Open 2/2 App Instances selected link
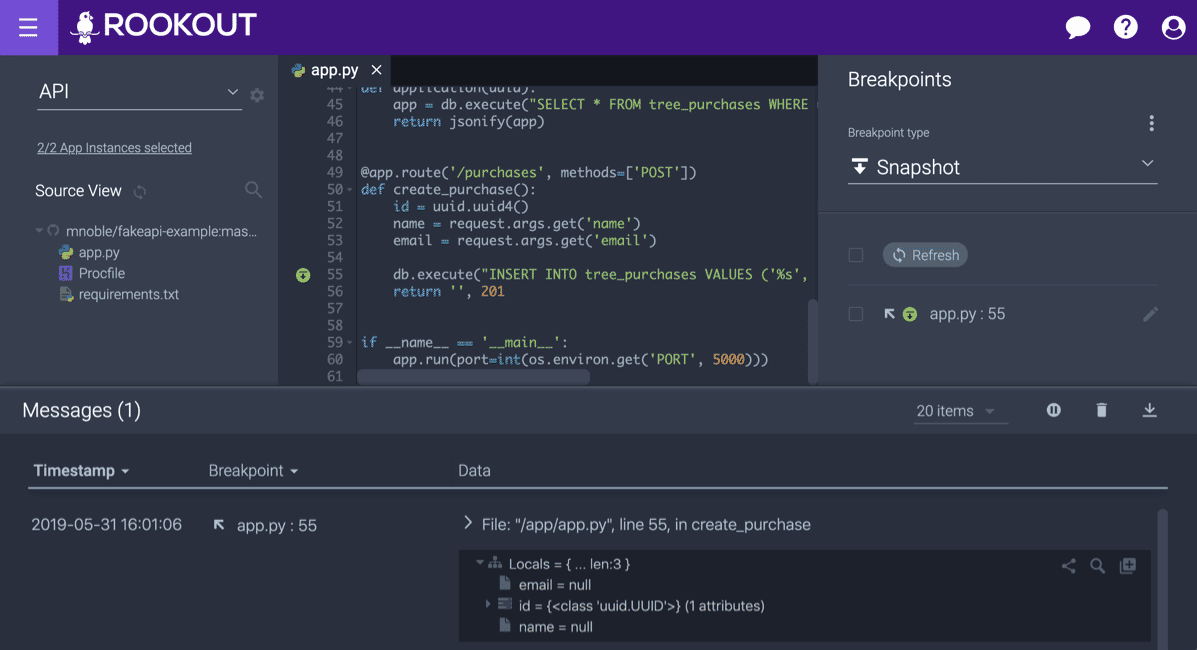The image size is (1197, 650). pos(115,147)
